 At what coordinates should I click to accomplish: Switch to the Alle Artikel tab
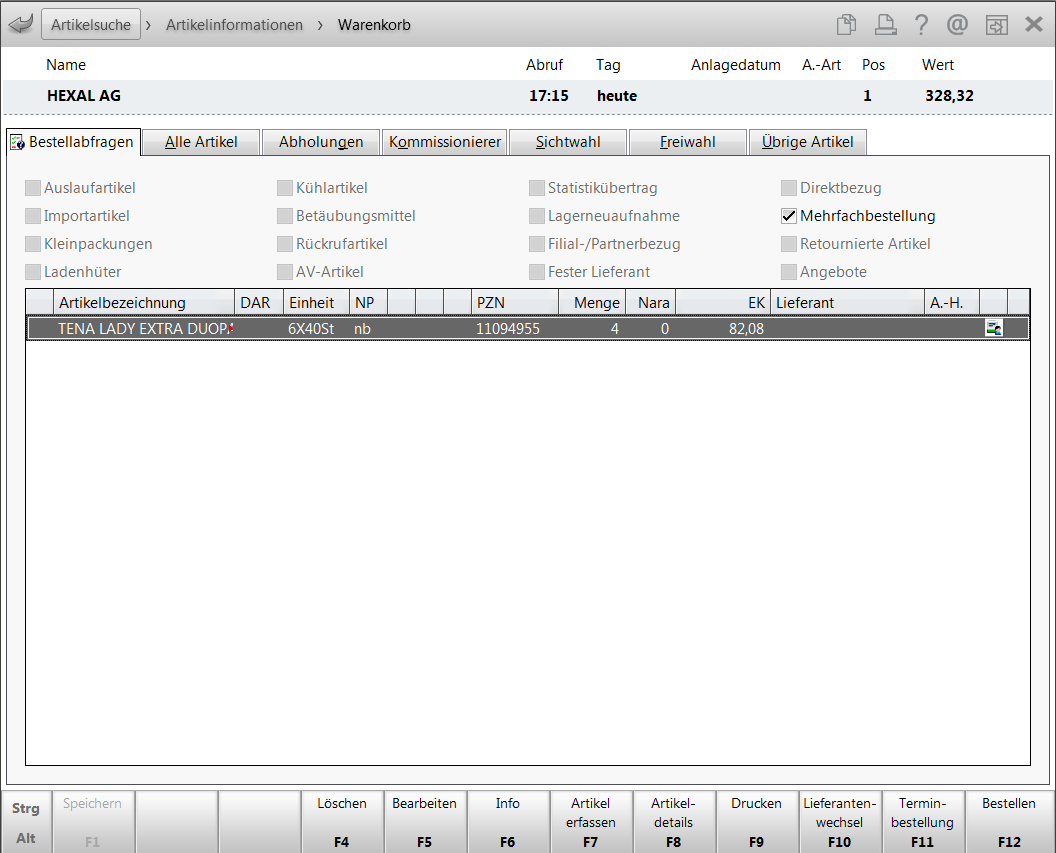pyautogui.click(x=201, y=142)
